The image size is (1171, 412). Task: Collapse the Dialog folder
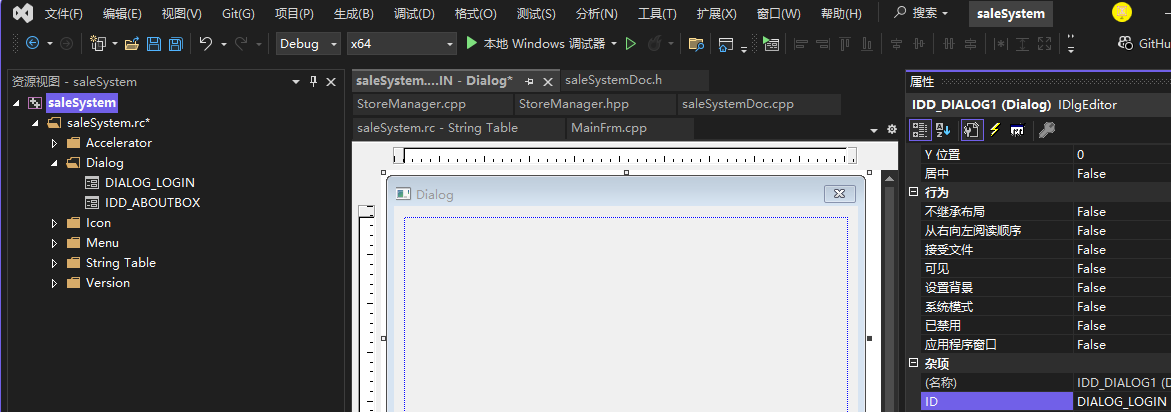tap(54, 163)
